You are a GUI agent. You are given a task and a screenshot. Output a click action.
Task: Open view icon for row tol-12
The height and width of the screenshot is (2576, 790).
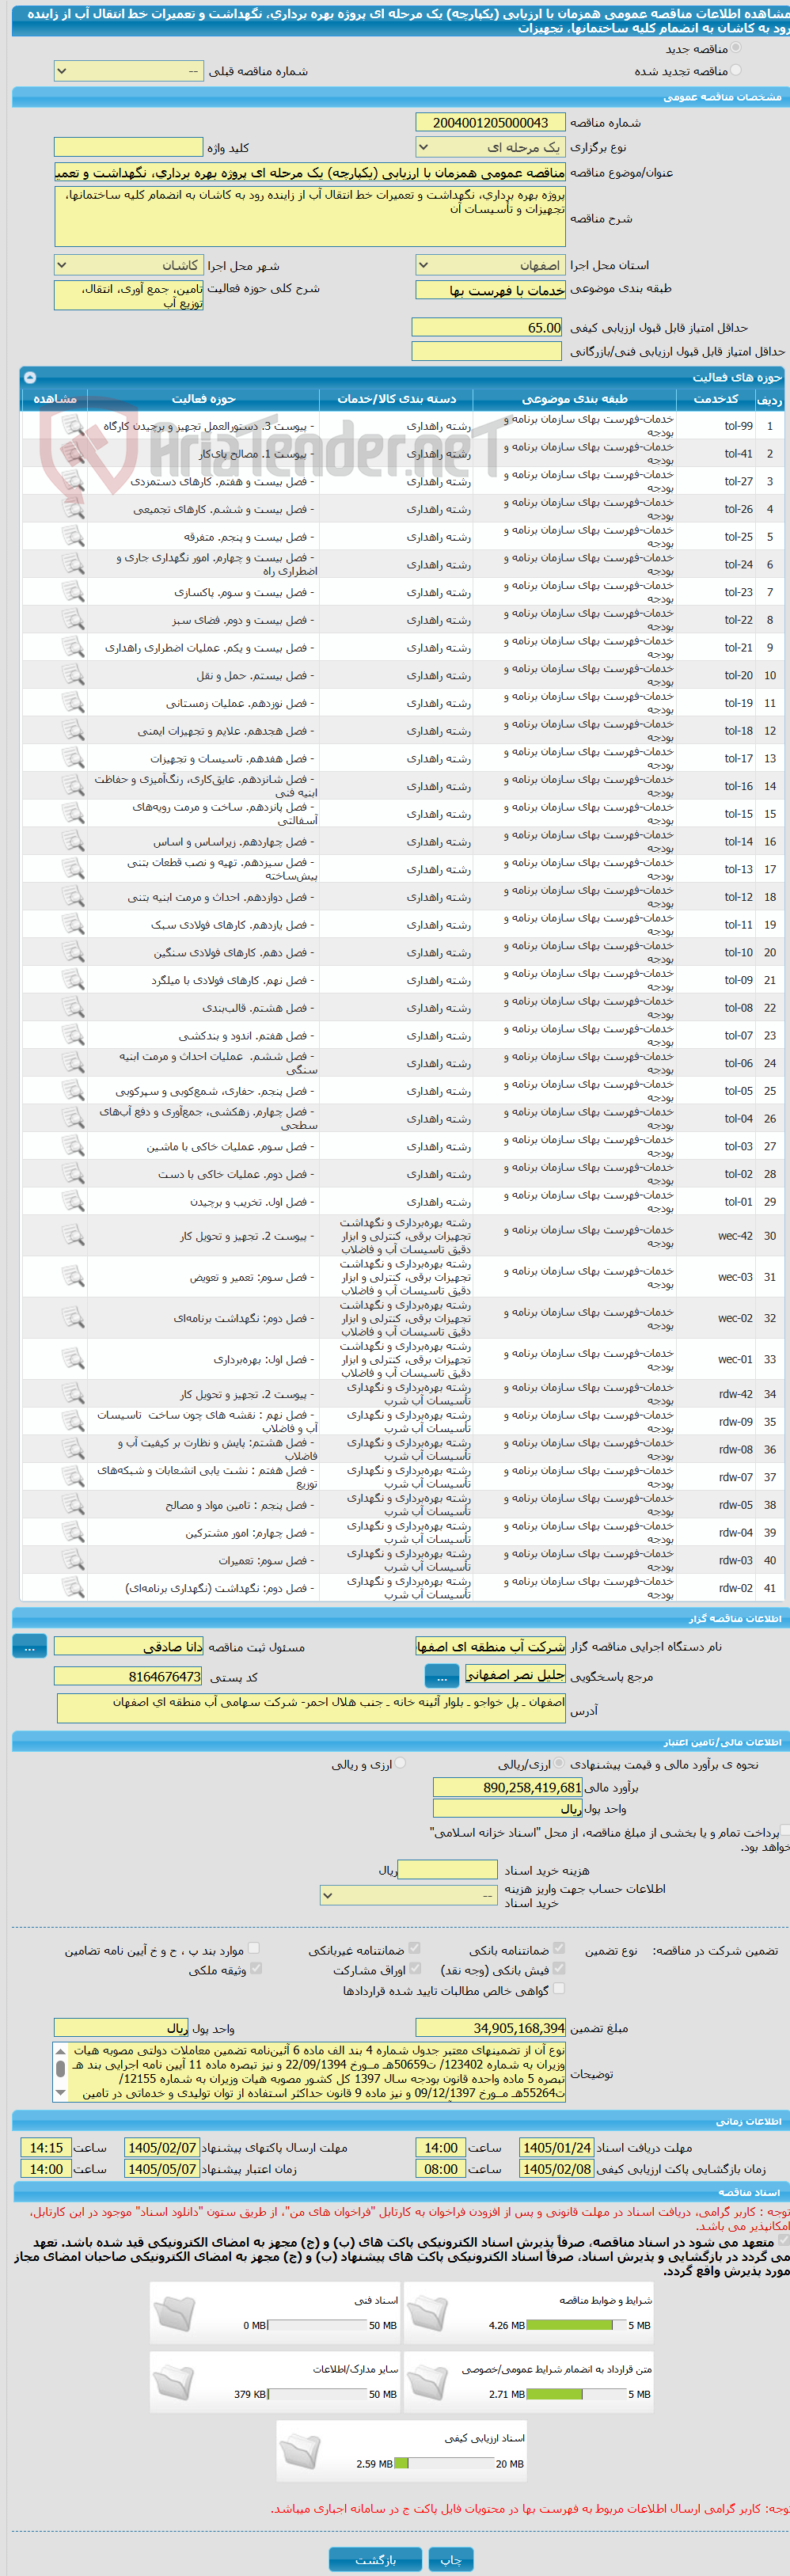click(x=72, y=897)
